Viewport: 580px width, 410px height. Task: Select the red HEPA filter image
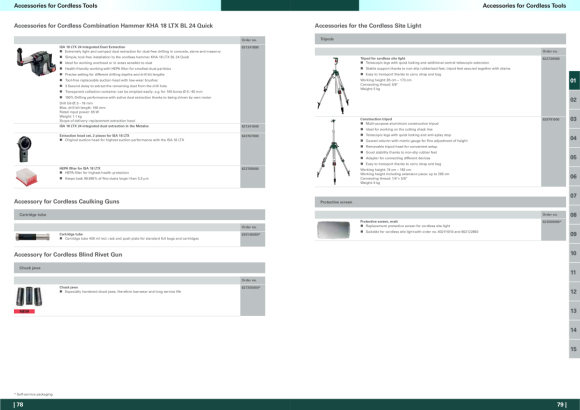coord(27,177)
